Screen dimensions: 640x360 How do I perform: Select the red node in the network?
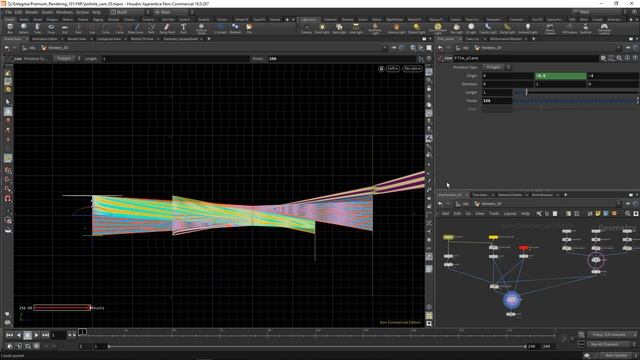523,247
